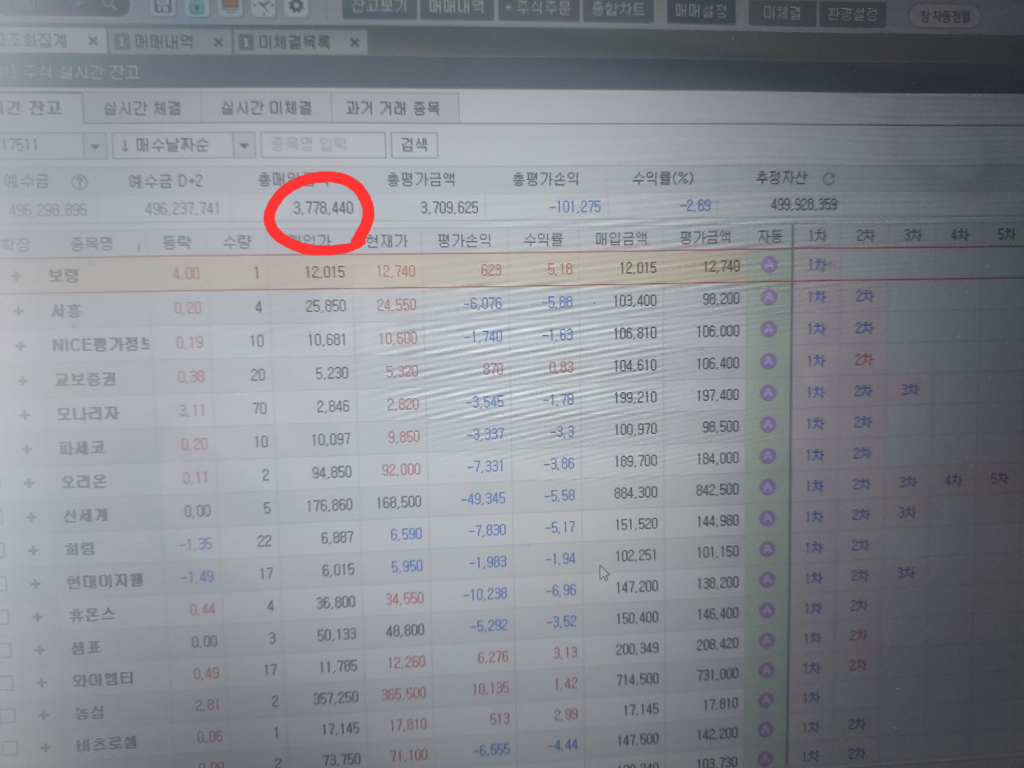Open the 과거 거래 종목 tab

[x=391, y=108]
